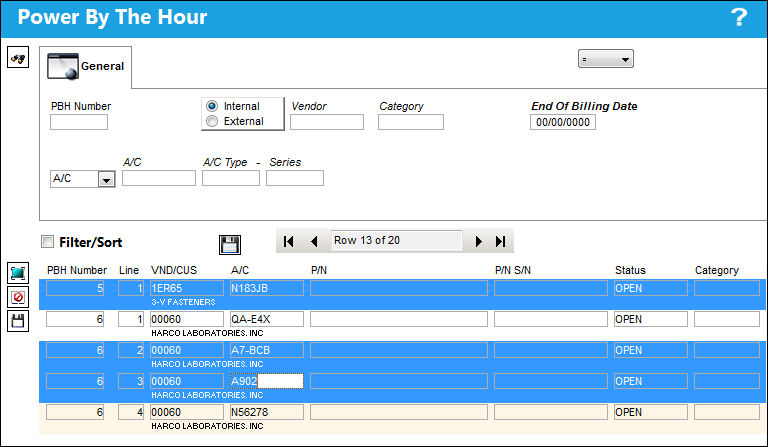Click HARCO LABORATORIES label under N56278 row
The width and height of the screenshot is (768, 447).
tap(207, 426)
